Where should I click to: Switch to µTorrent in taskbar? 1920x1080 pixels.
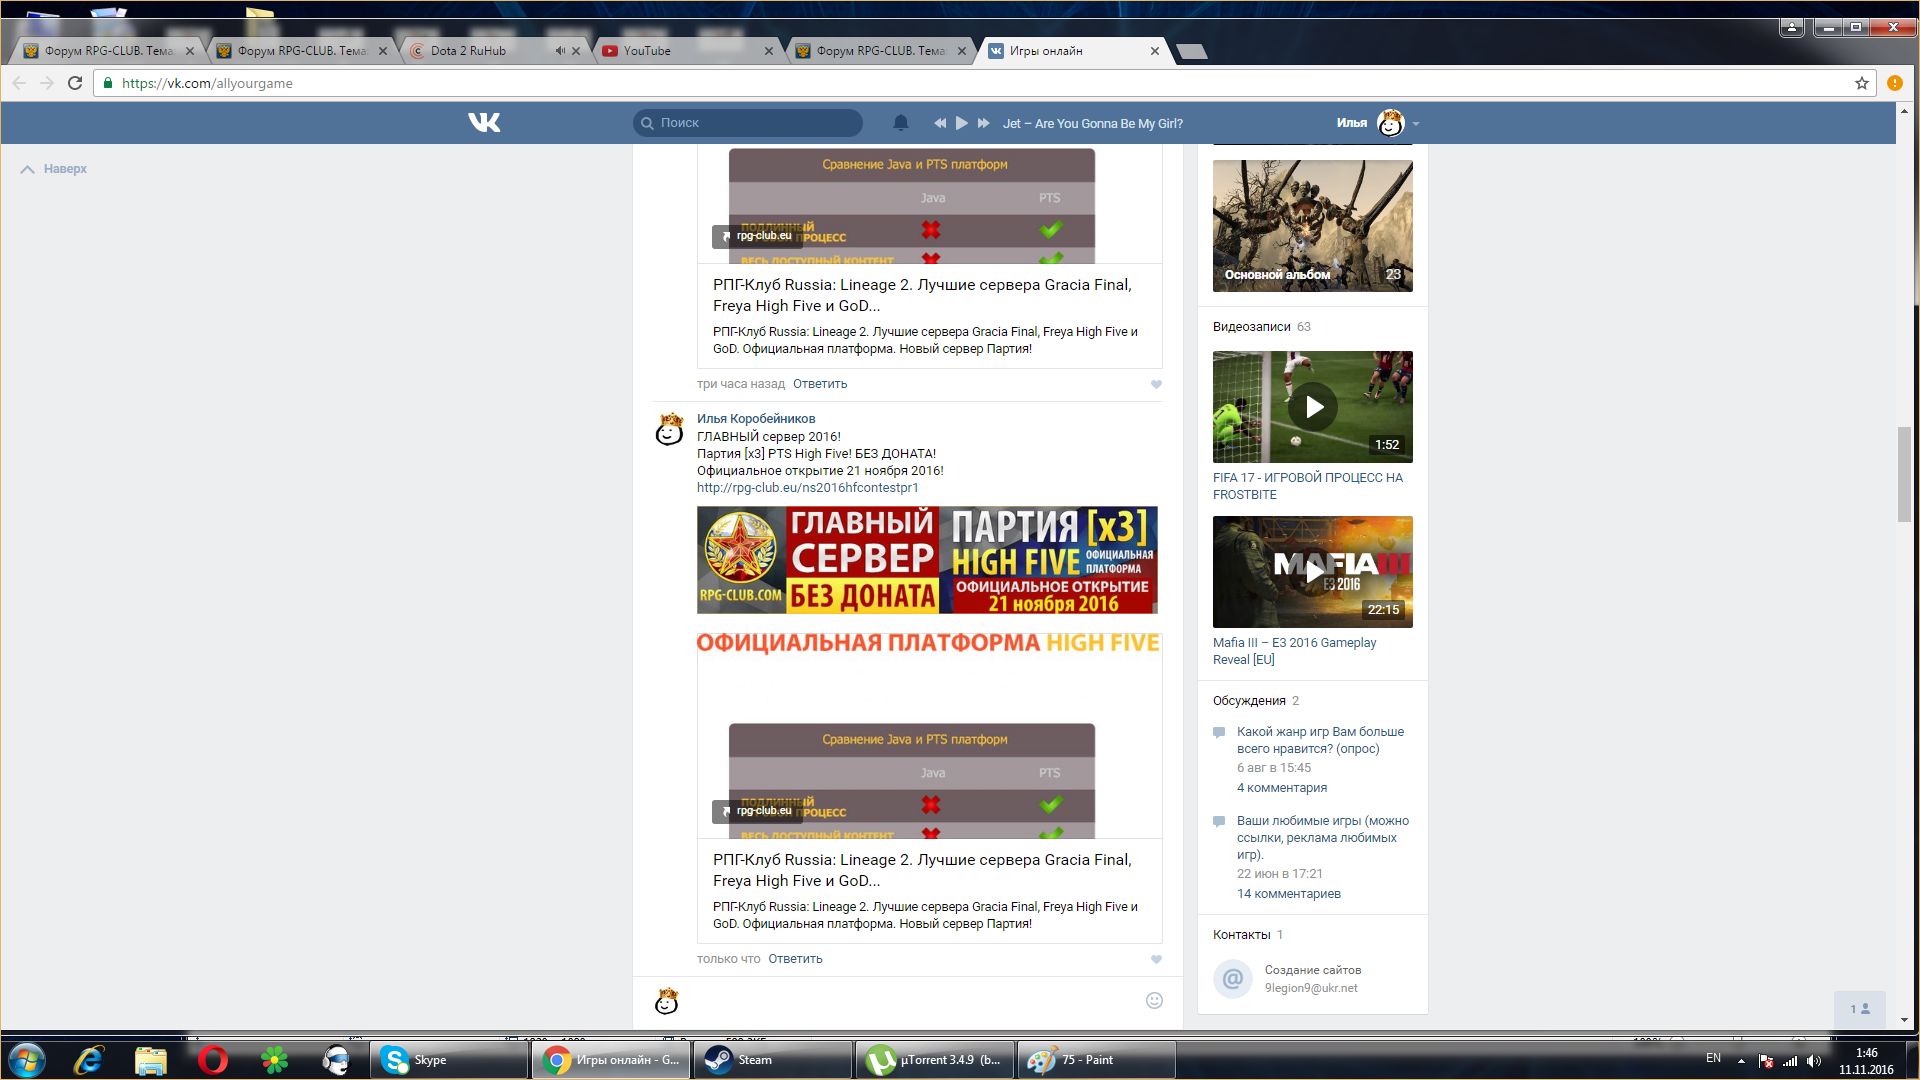tap(935, 1060)
